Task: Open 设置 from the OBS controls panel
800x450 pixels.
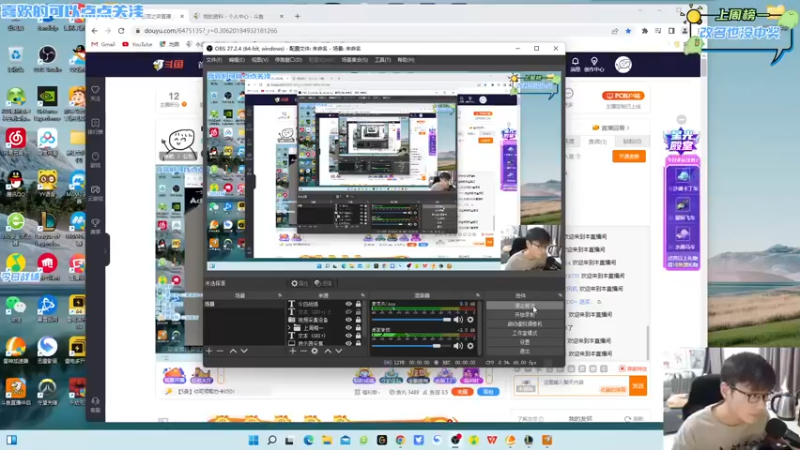Action: pos(524,342)
